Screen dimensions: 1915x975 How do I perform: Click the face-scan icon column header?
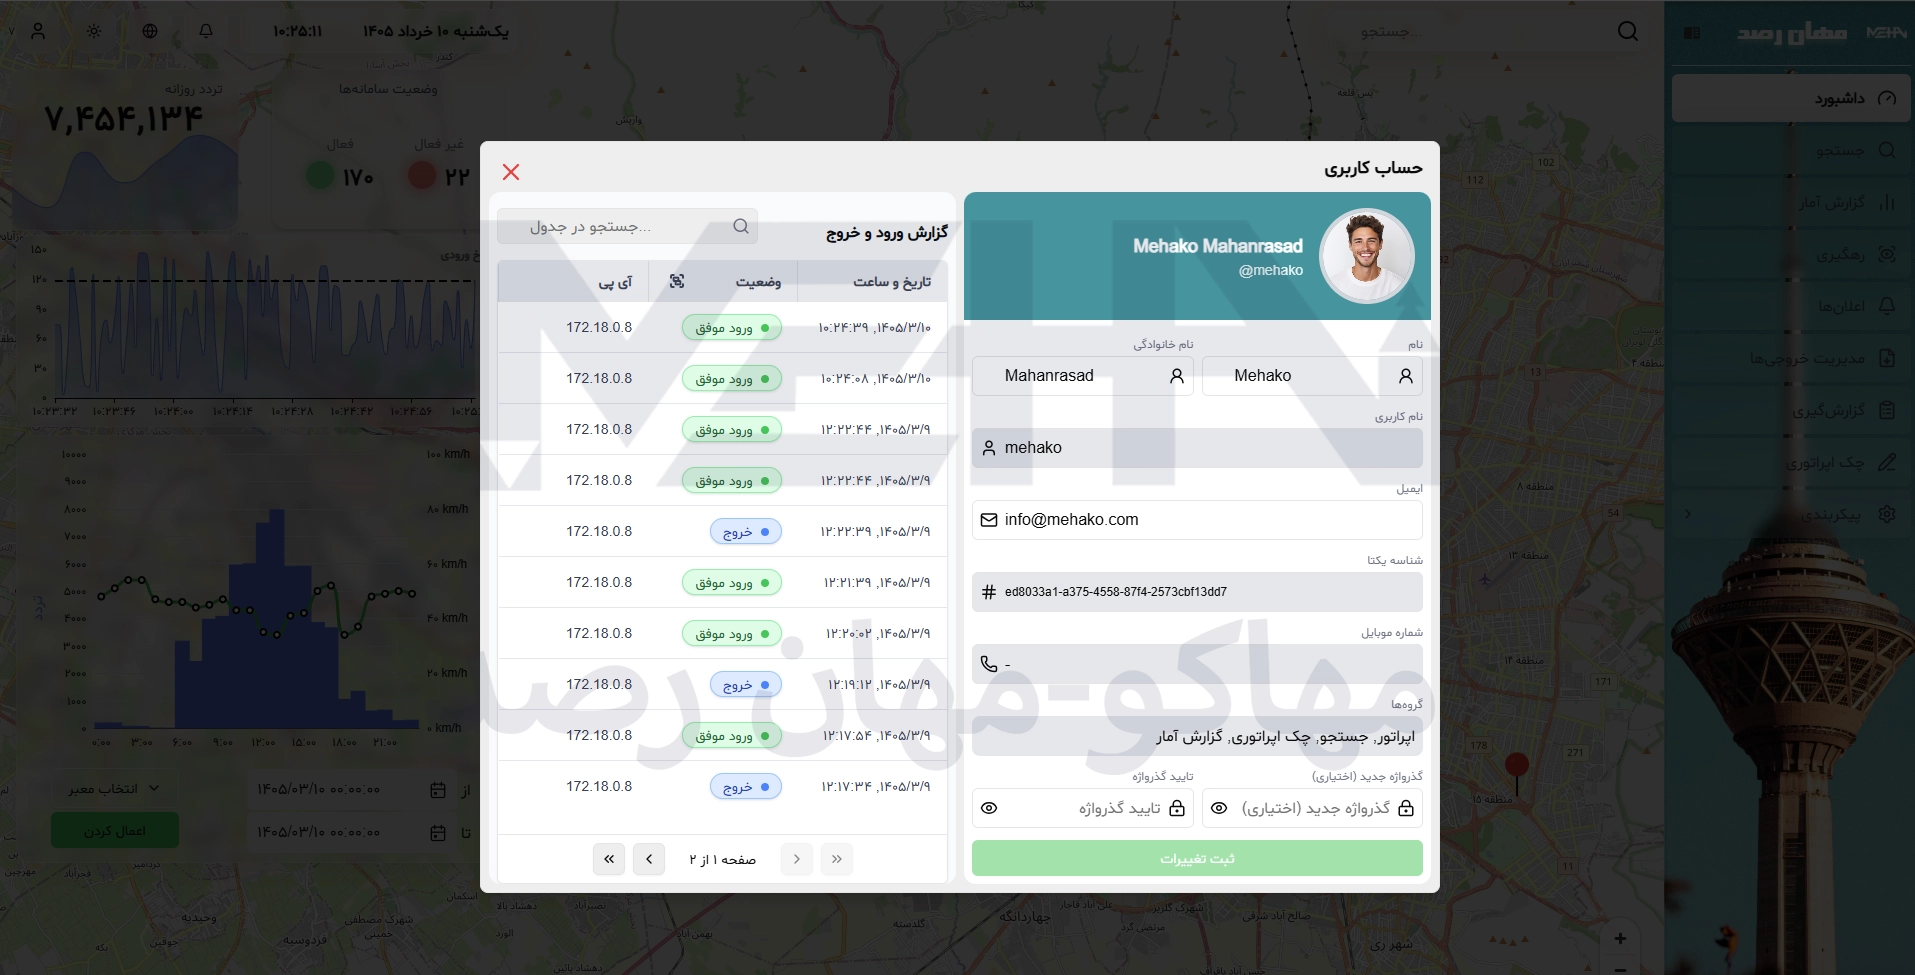pyautogui.click(x=677, y=281)
